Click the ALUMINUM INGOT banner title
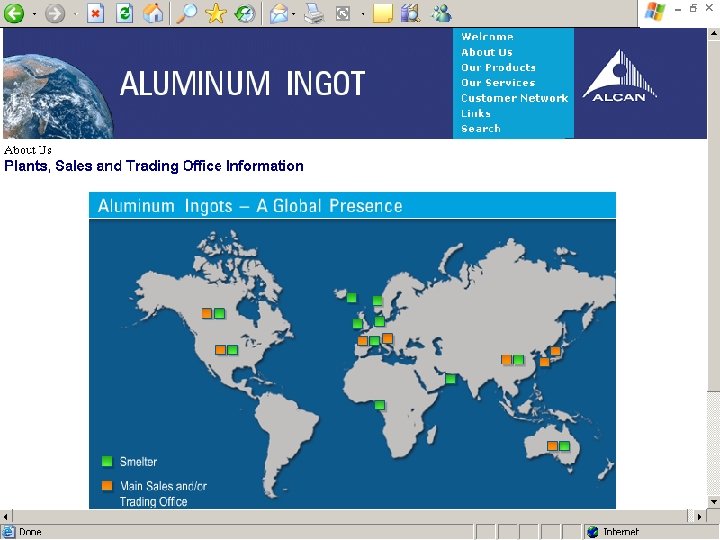 coord(242,83)
